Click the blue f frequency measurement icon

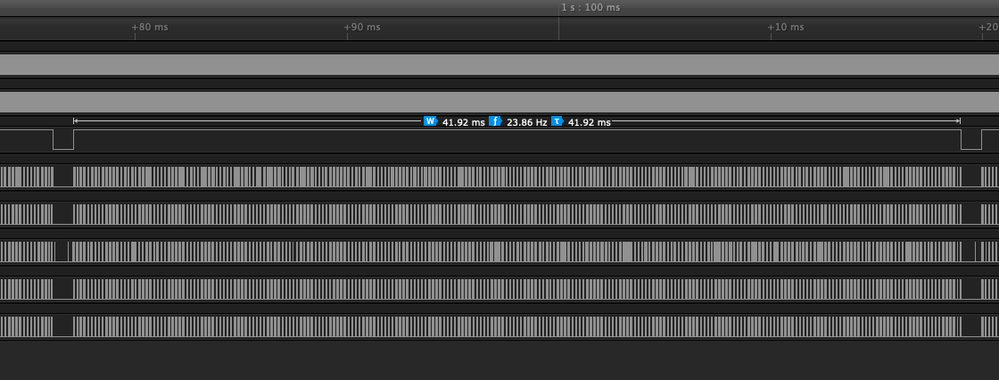tap(496, 121)
